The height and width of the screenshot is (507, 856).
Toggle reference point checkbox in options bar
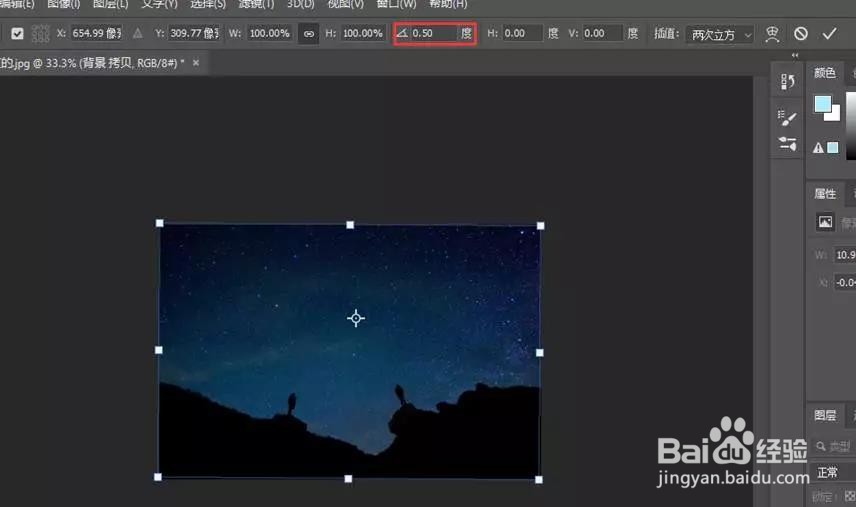pyautogui.click(x=17, y=34)
